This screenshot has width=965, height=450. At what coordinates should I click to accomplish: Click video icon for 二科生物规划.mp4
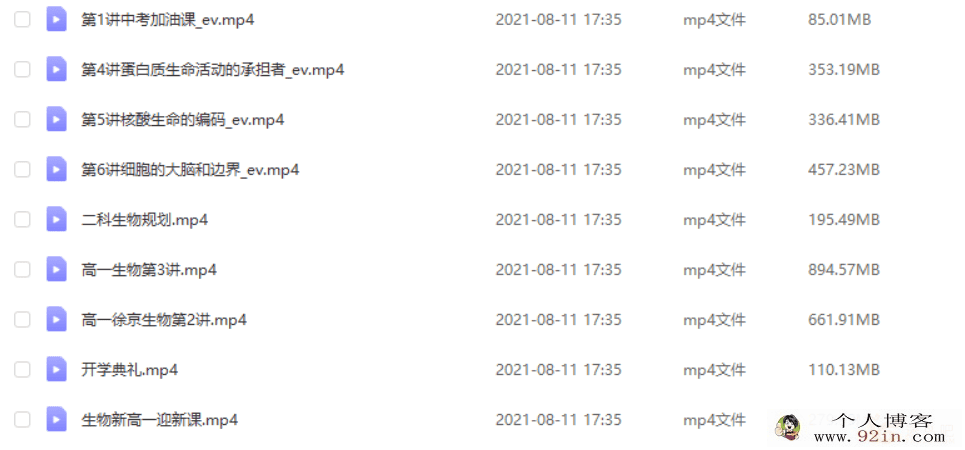click(x=57, y=220)
